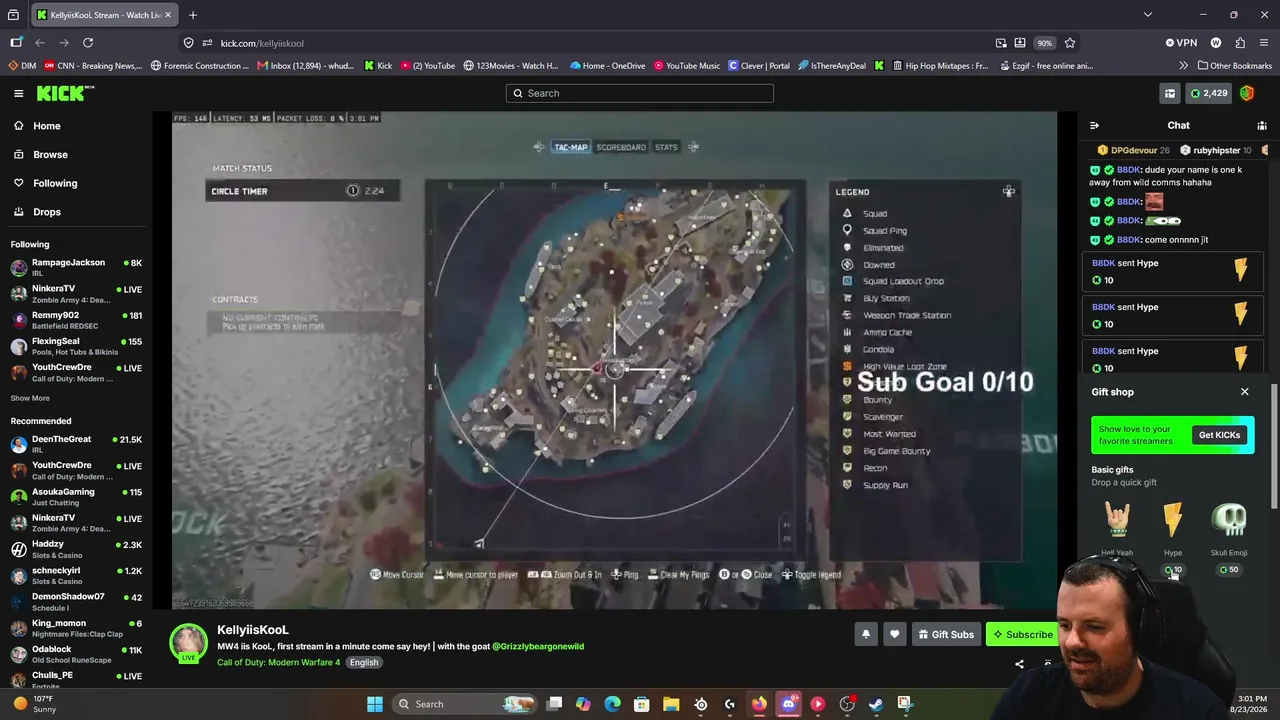Open the CNN Breaking News bookmark

[x=93, y=66]
